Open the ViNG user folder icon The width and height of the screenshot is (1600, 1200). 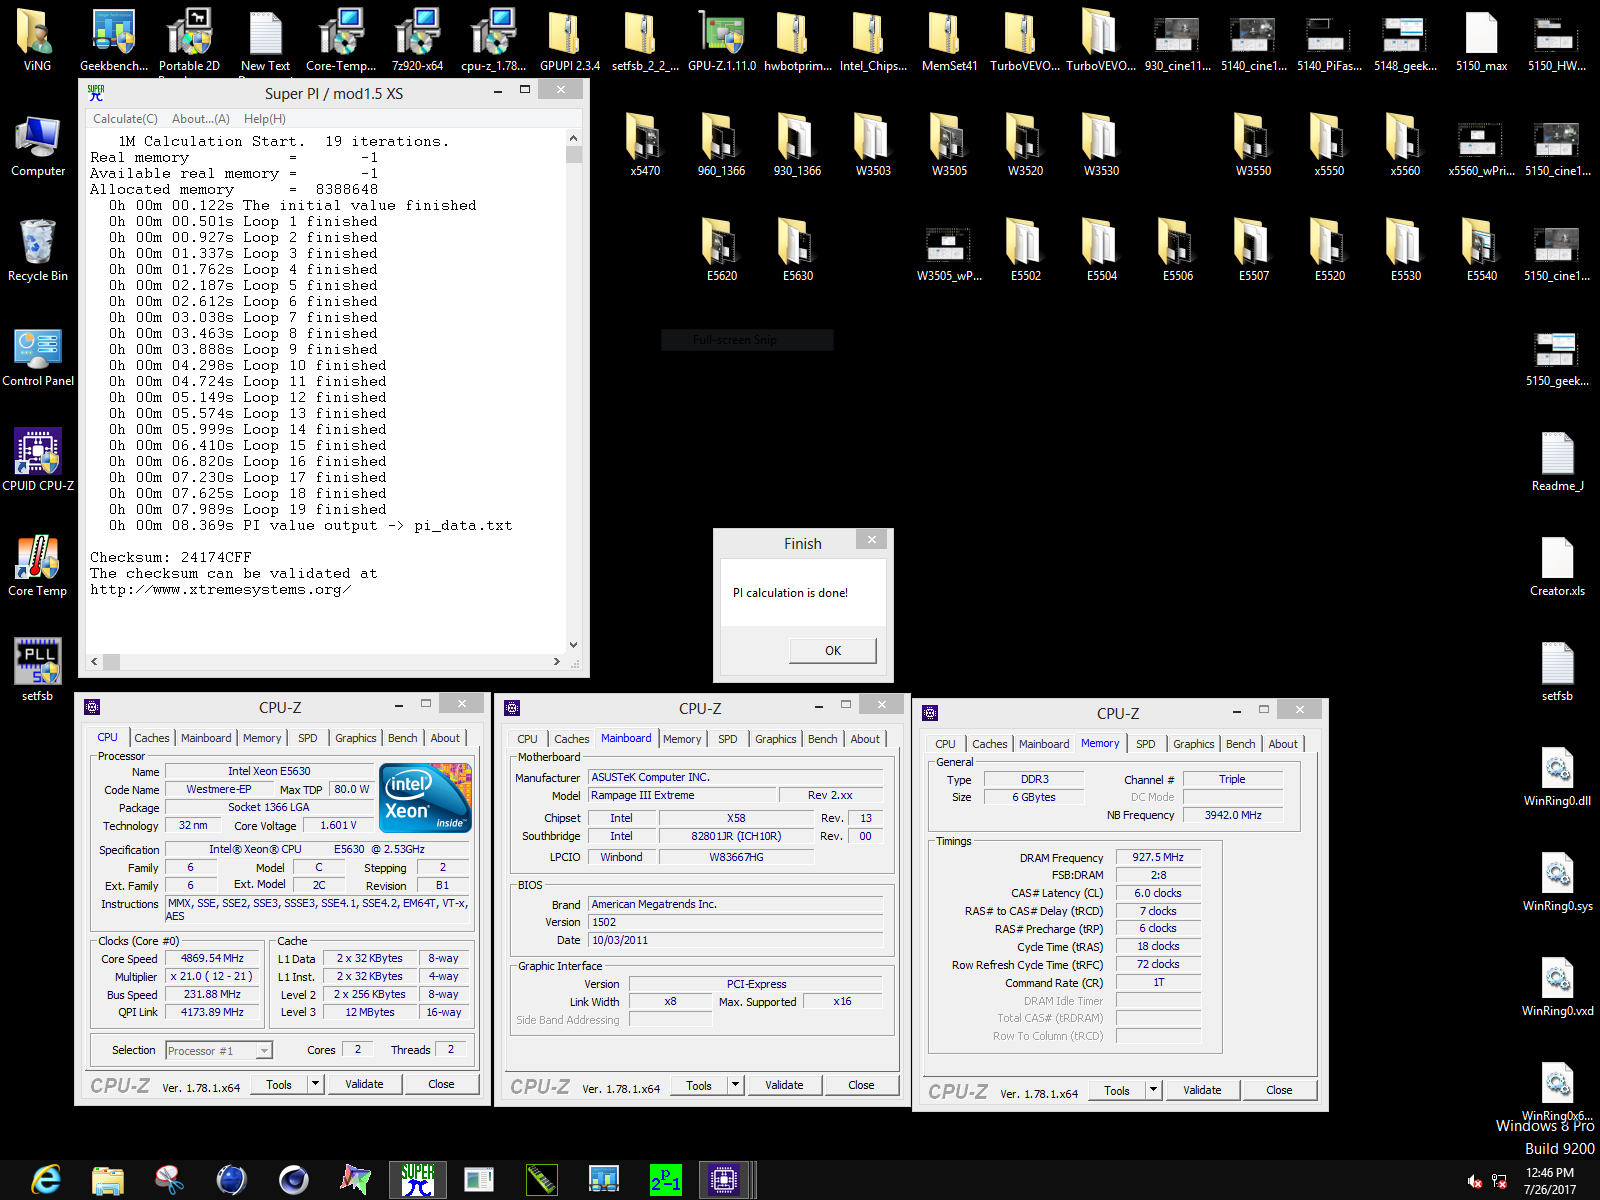pyautogui.click(x=37, y=40)
